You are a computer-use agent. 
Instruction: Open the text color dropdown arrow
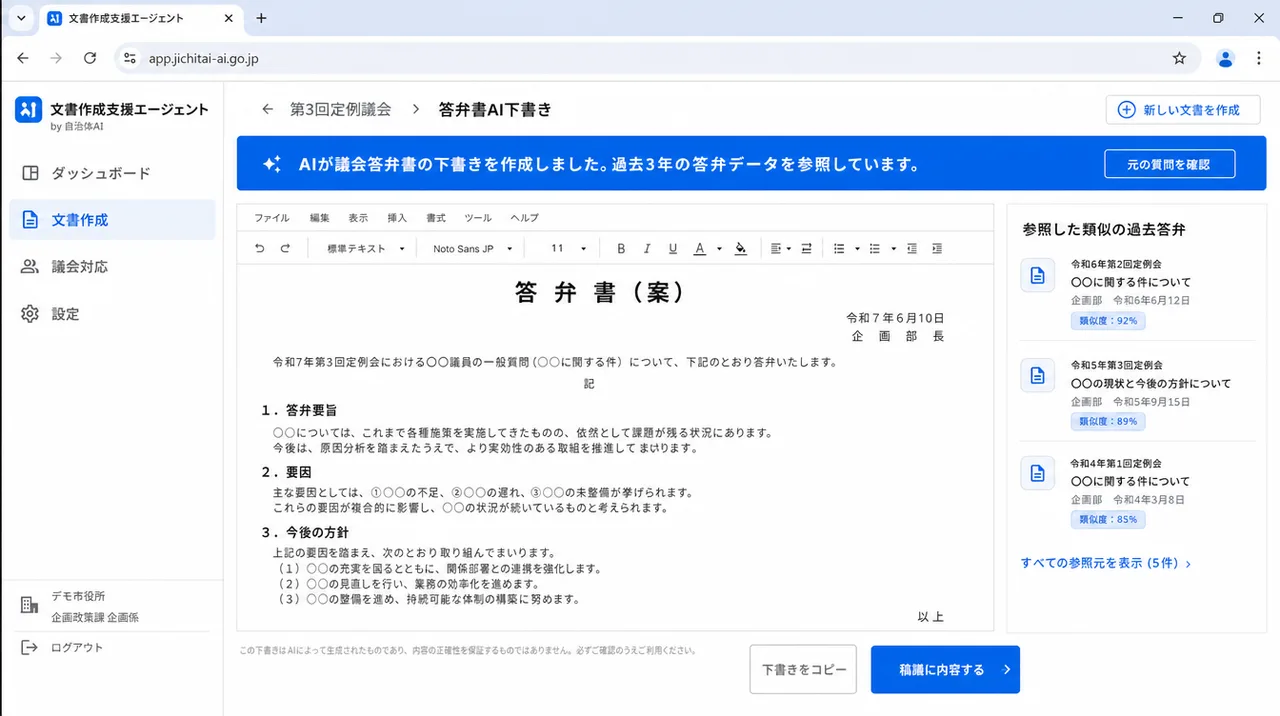tap(719, 249)
